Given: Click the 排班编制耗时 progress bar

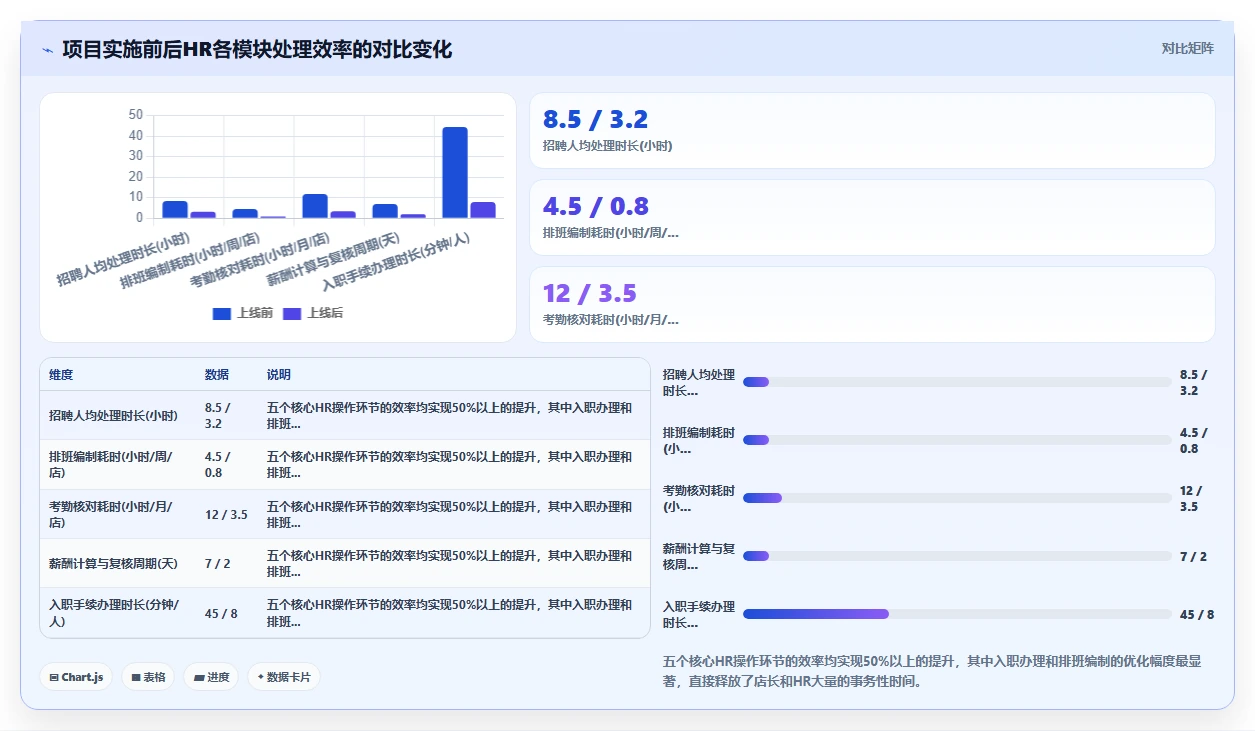Looking at the screenshot, I should (957, 440).
